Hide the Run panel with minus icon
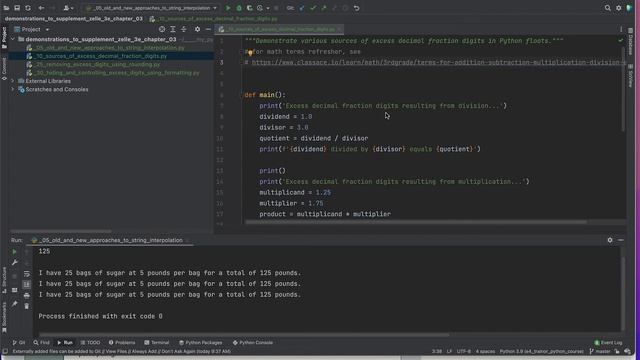Viewport: 640px width, 360px height. pyautogui.click(x=621, y=240)
